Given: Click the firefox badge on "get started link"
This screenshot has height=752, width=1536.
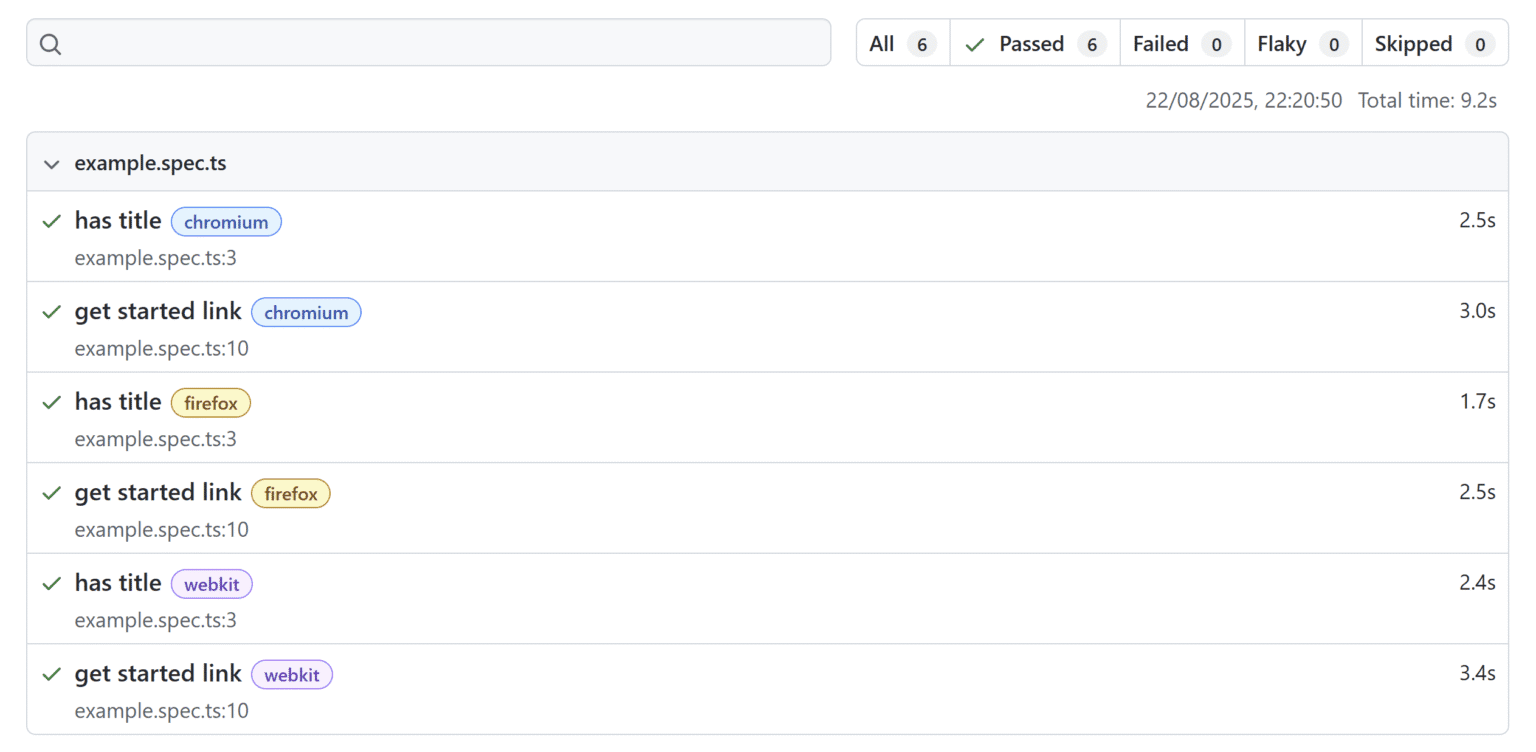Looking at the screenshot, I should coord(291,493).
